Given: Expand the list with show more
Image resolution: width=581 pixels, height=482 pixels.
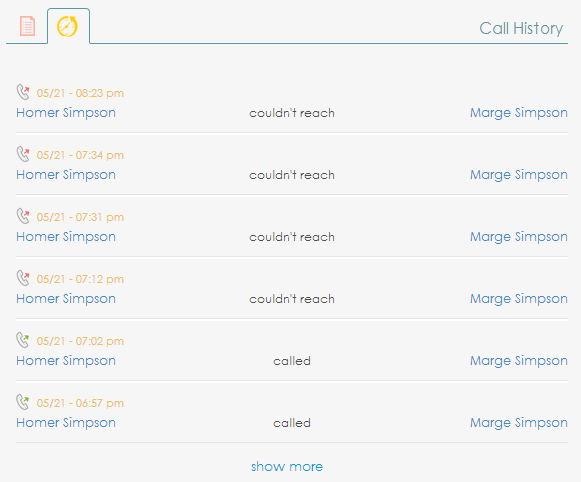Looking at the screenshot, I should click(287, 466).
